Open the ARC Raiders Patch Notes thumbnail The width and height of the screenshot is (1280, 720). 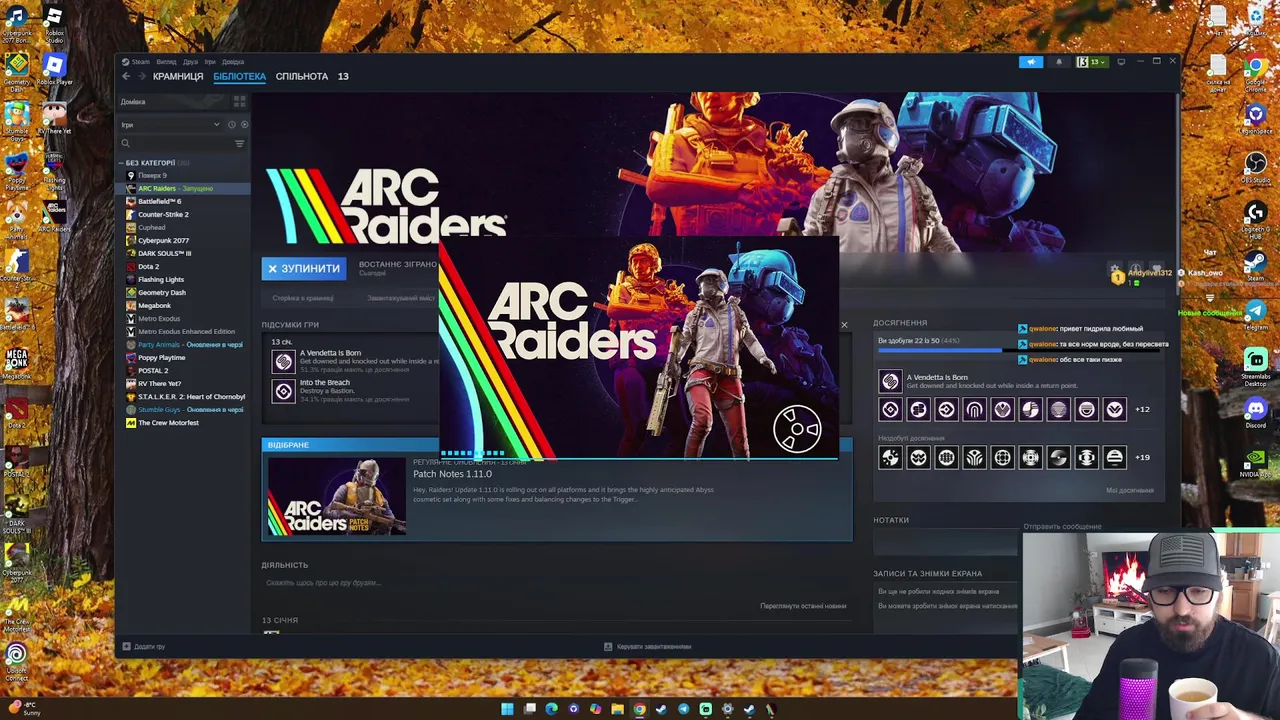coord(337,497)
